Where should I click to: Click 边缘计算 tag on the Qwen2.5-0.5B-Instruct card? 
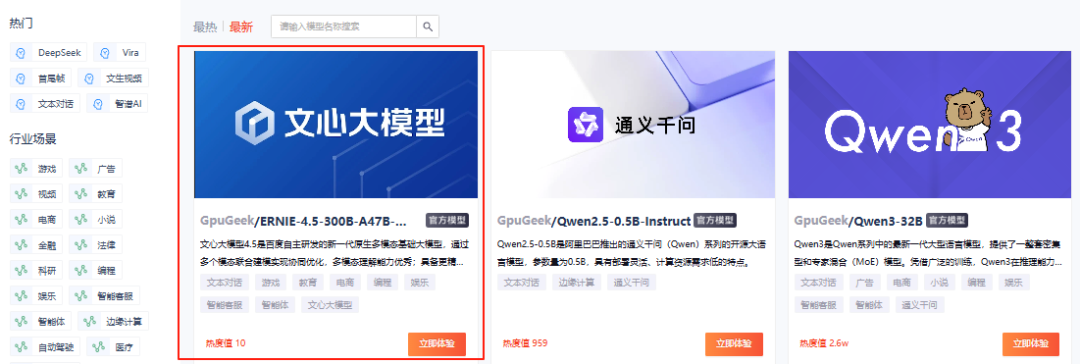click(577, 282)
